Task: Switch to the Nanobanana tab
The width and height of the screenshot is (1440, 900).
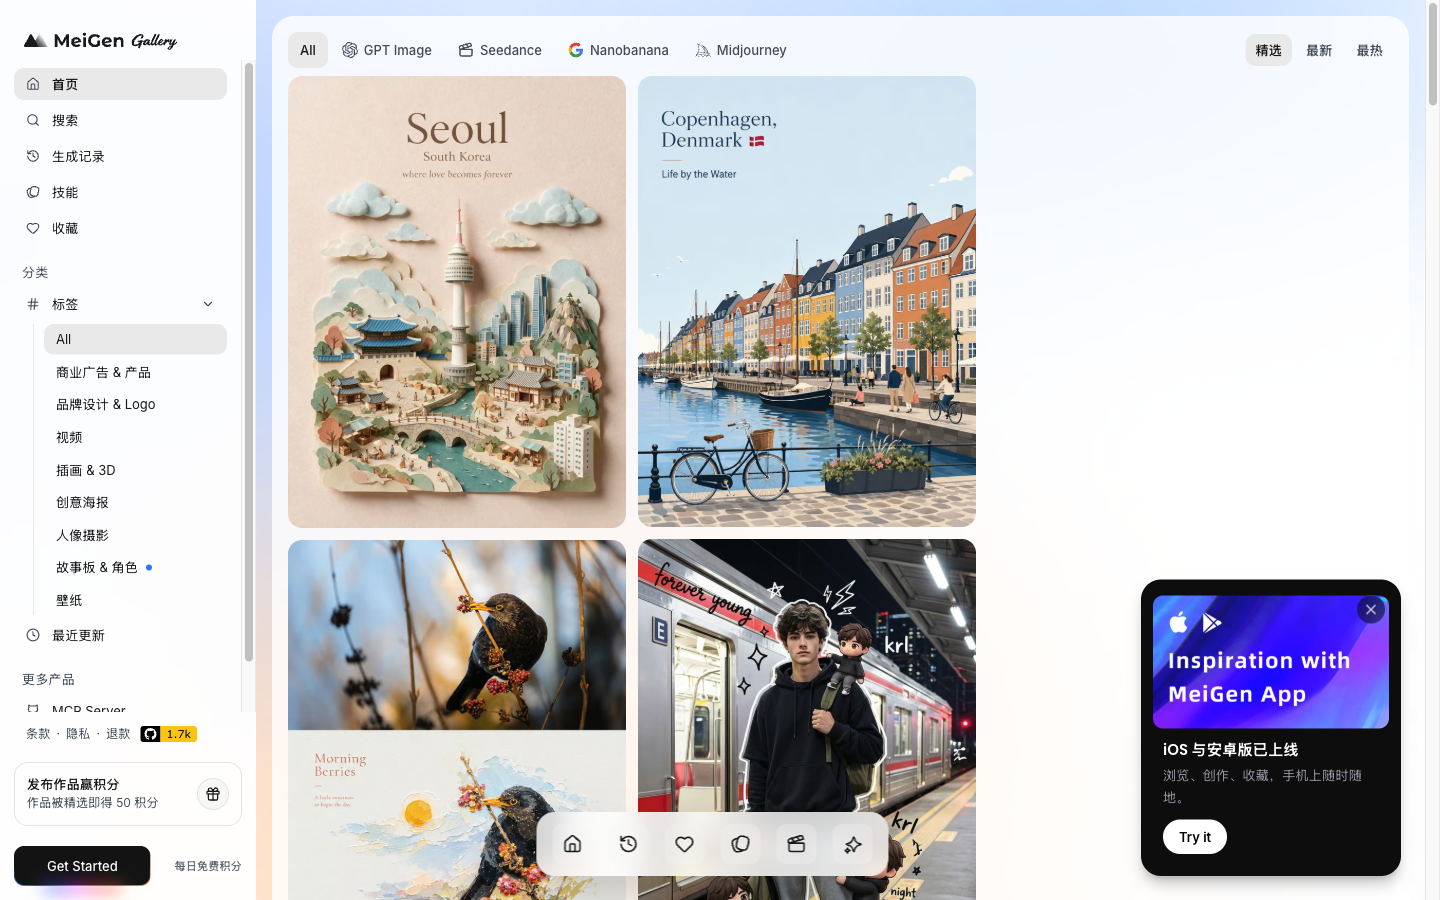Action: click(618, 50)
